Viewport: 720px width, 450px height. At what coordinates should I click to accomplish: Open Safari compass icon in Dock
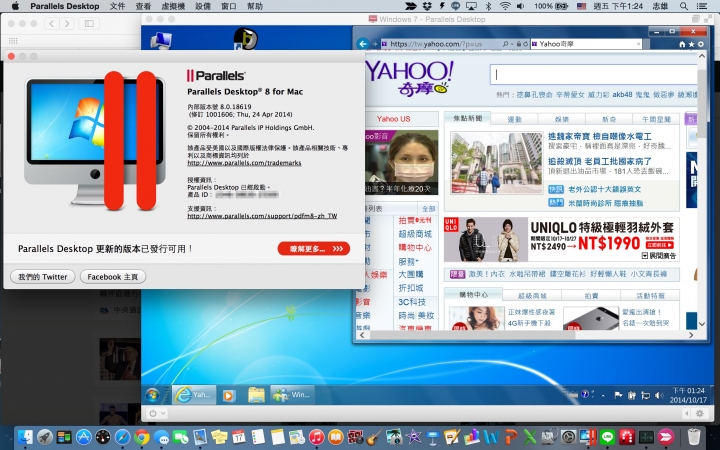pos(123,437)
